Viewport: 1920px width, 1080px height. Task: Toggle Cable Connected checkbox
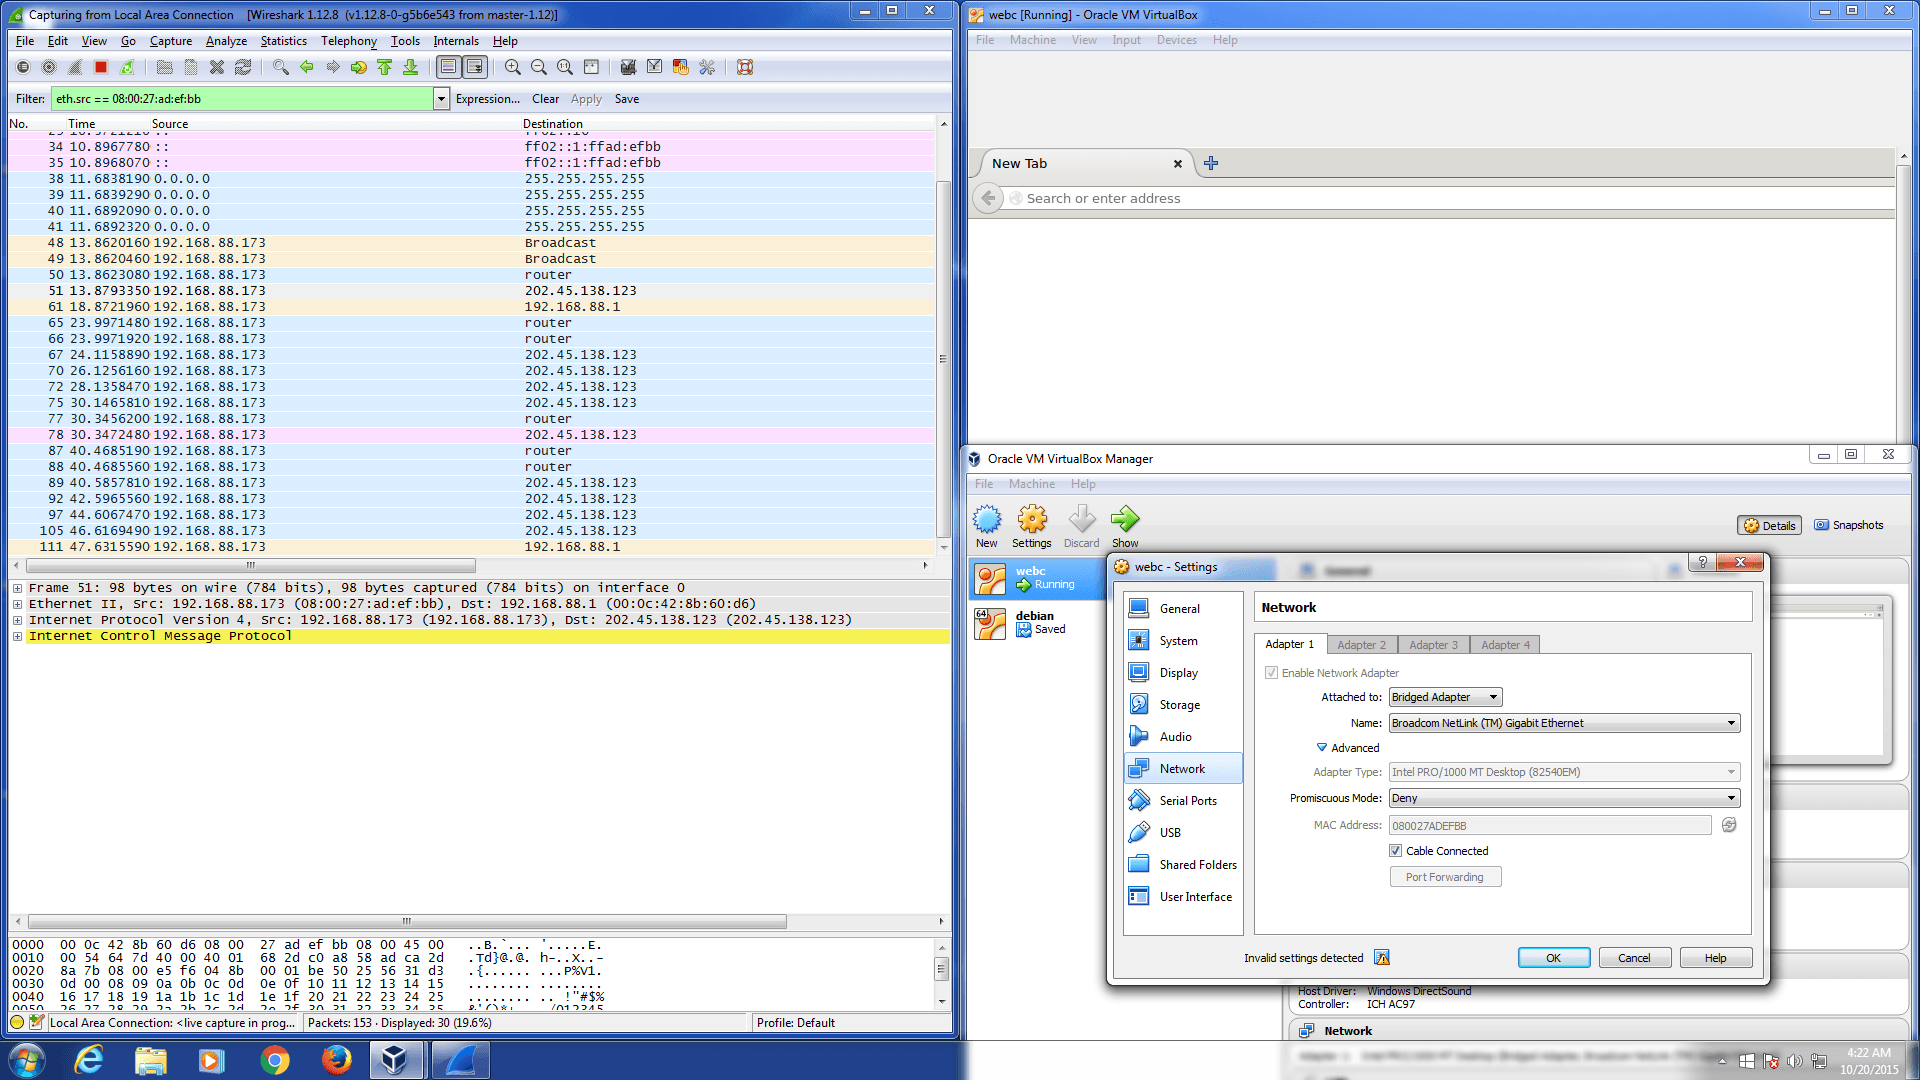coord(1395,851)
